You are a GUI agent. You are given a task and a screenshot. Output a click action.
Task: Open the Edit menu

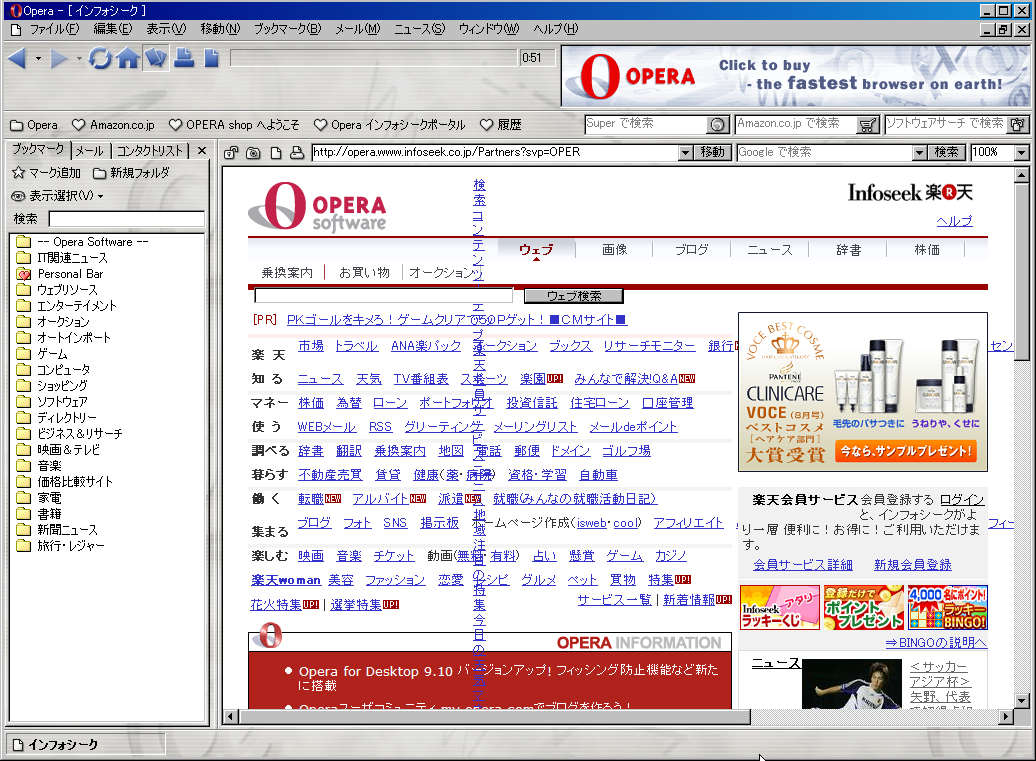point(112,29)
